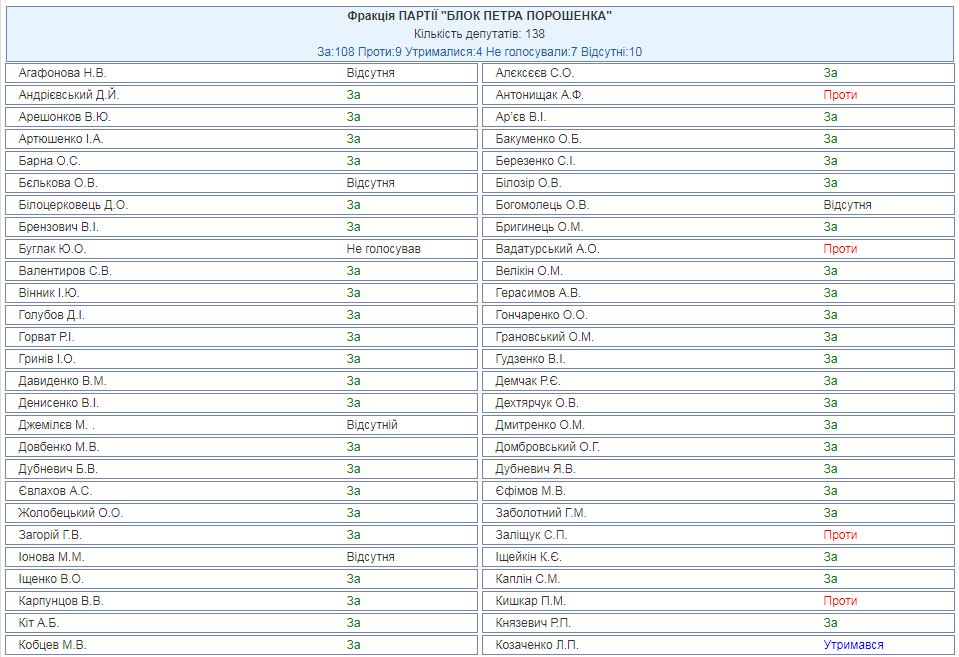
Task: Select deputy name Білоцерковець Д.О.
Action: [73, 205]
